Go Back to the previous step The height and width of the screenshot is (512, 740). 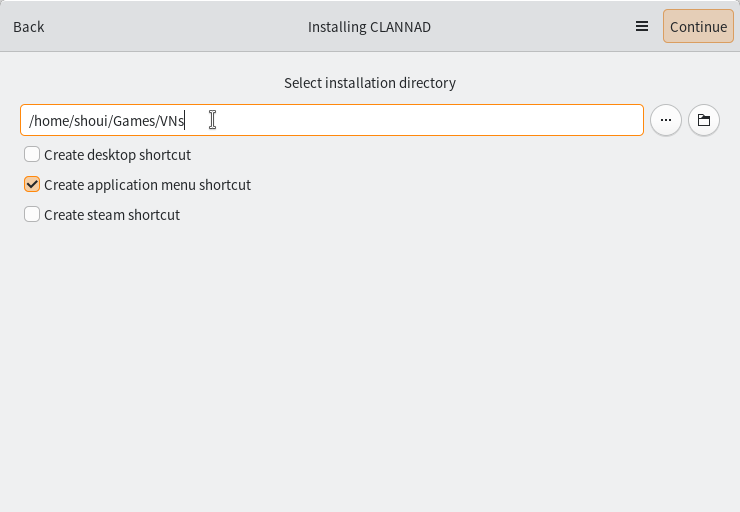pyautogui.click(x=29, y=27)
